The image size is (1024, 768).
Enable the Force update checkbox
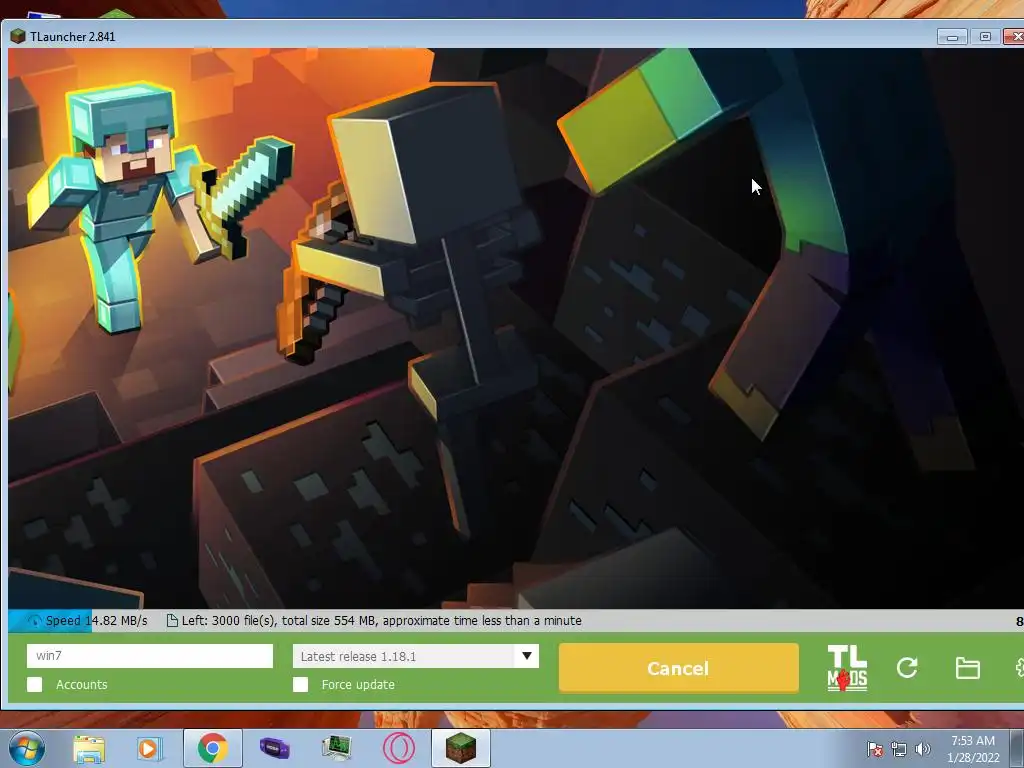300,684
